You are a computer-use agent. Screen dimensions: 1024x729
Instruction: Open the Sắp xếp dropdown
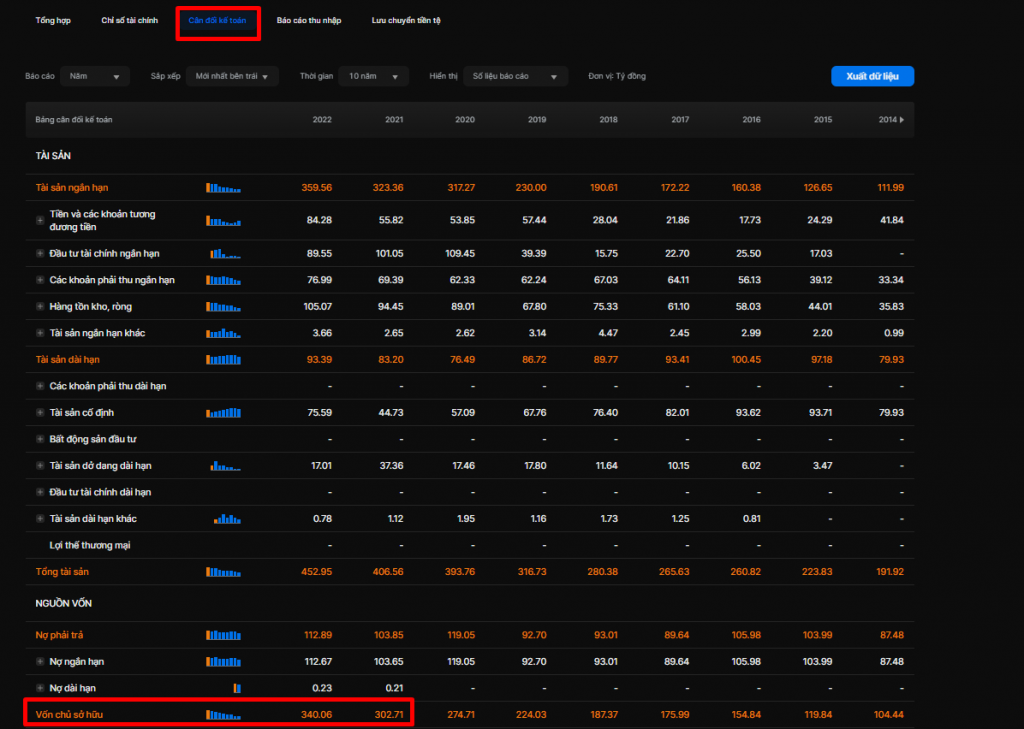click(x=232, y=77)
